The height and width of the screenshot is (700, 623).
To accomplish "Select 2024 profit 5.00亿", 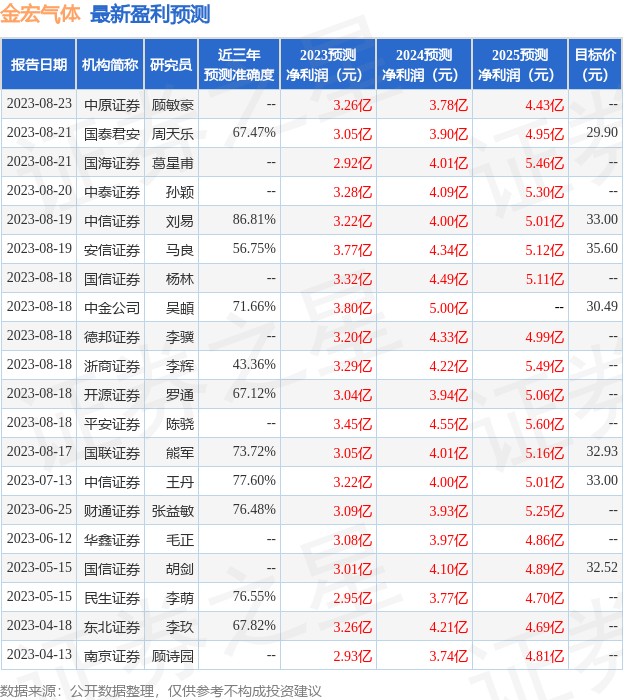I will 449,308.
